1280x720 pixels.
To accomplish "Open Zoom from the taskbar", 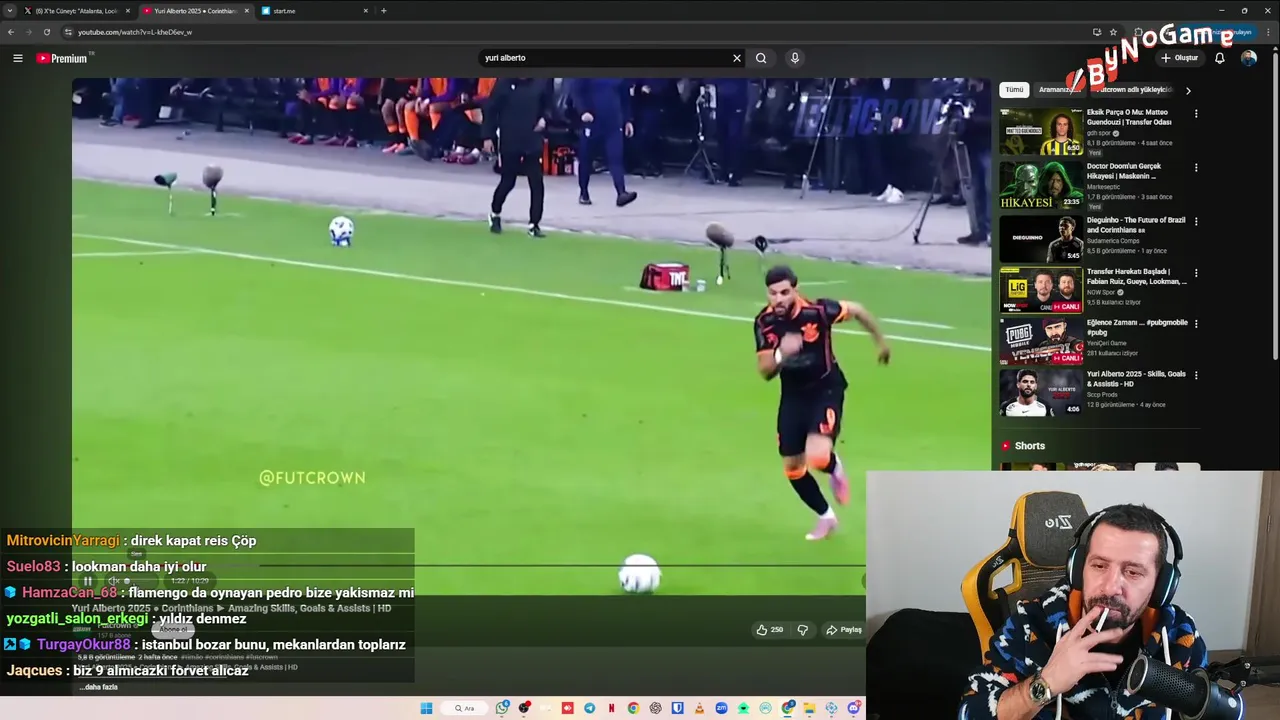I will 721,708.
